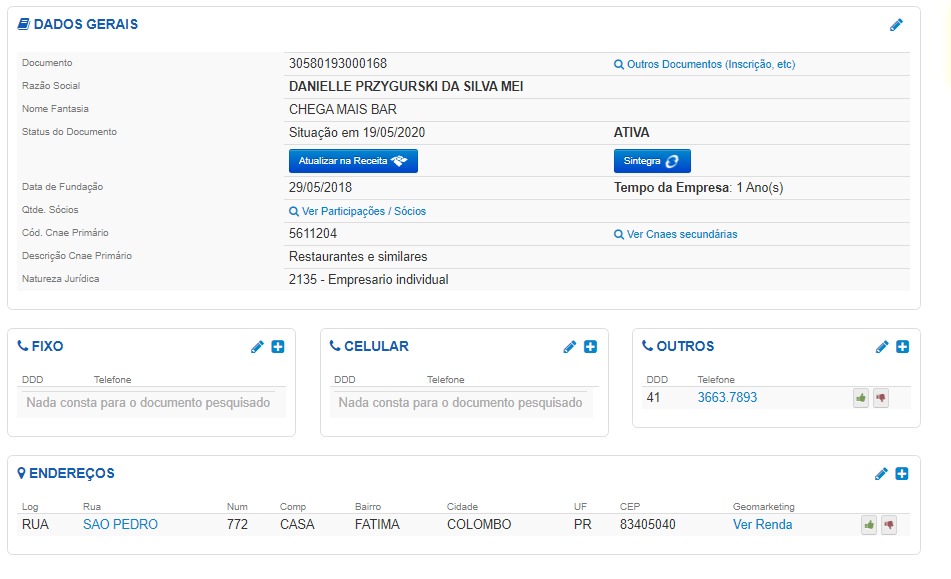The height and width of the screenshot is (579, 951).
Task: Click the SAO PEDRO street link
Action: 120,525
